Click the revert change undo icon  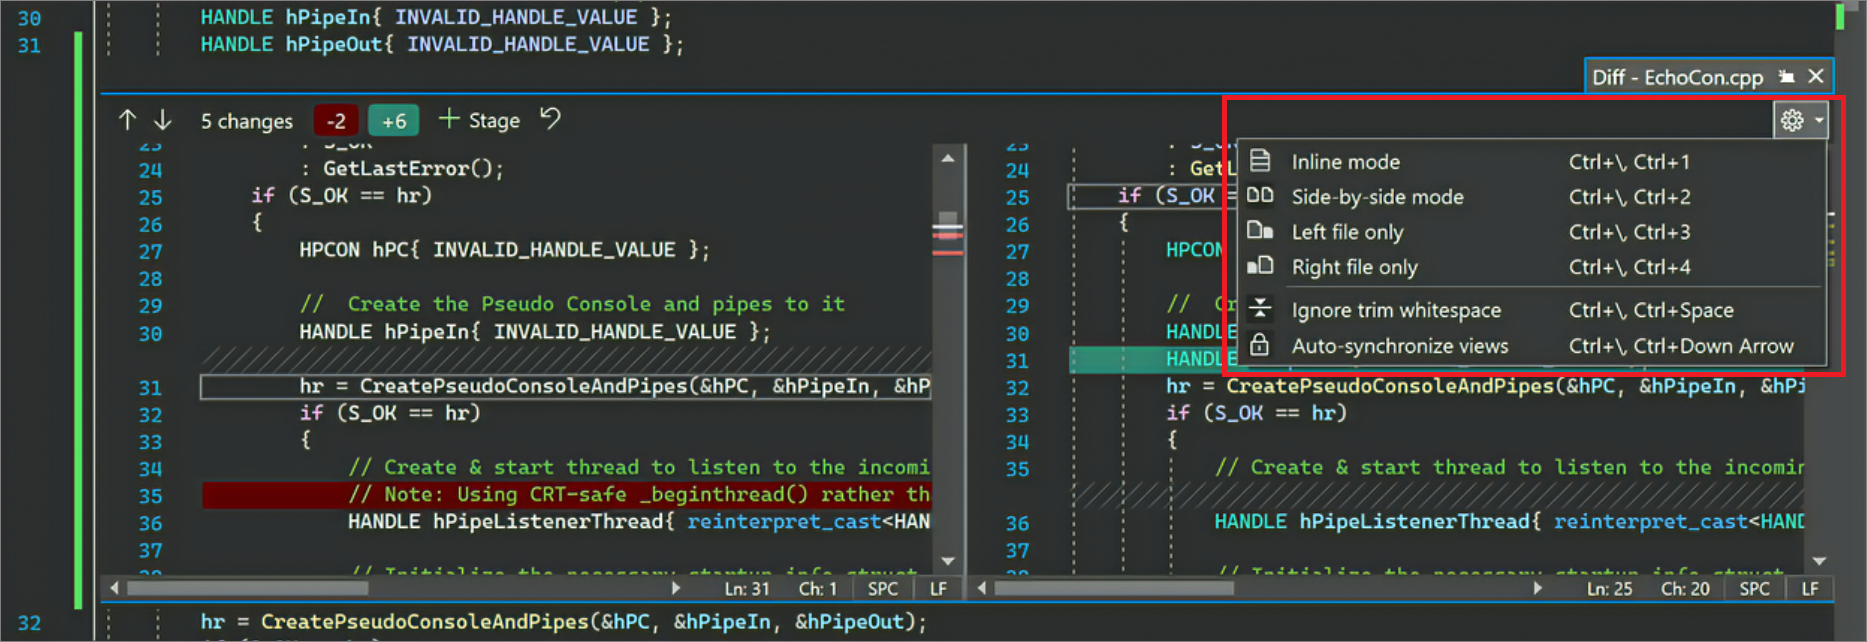tap(551, 119)
